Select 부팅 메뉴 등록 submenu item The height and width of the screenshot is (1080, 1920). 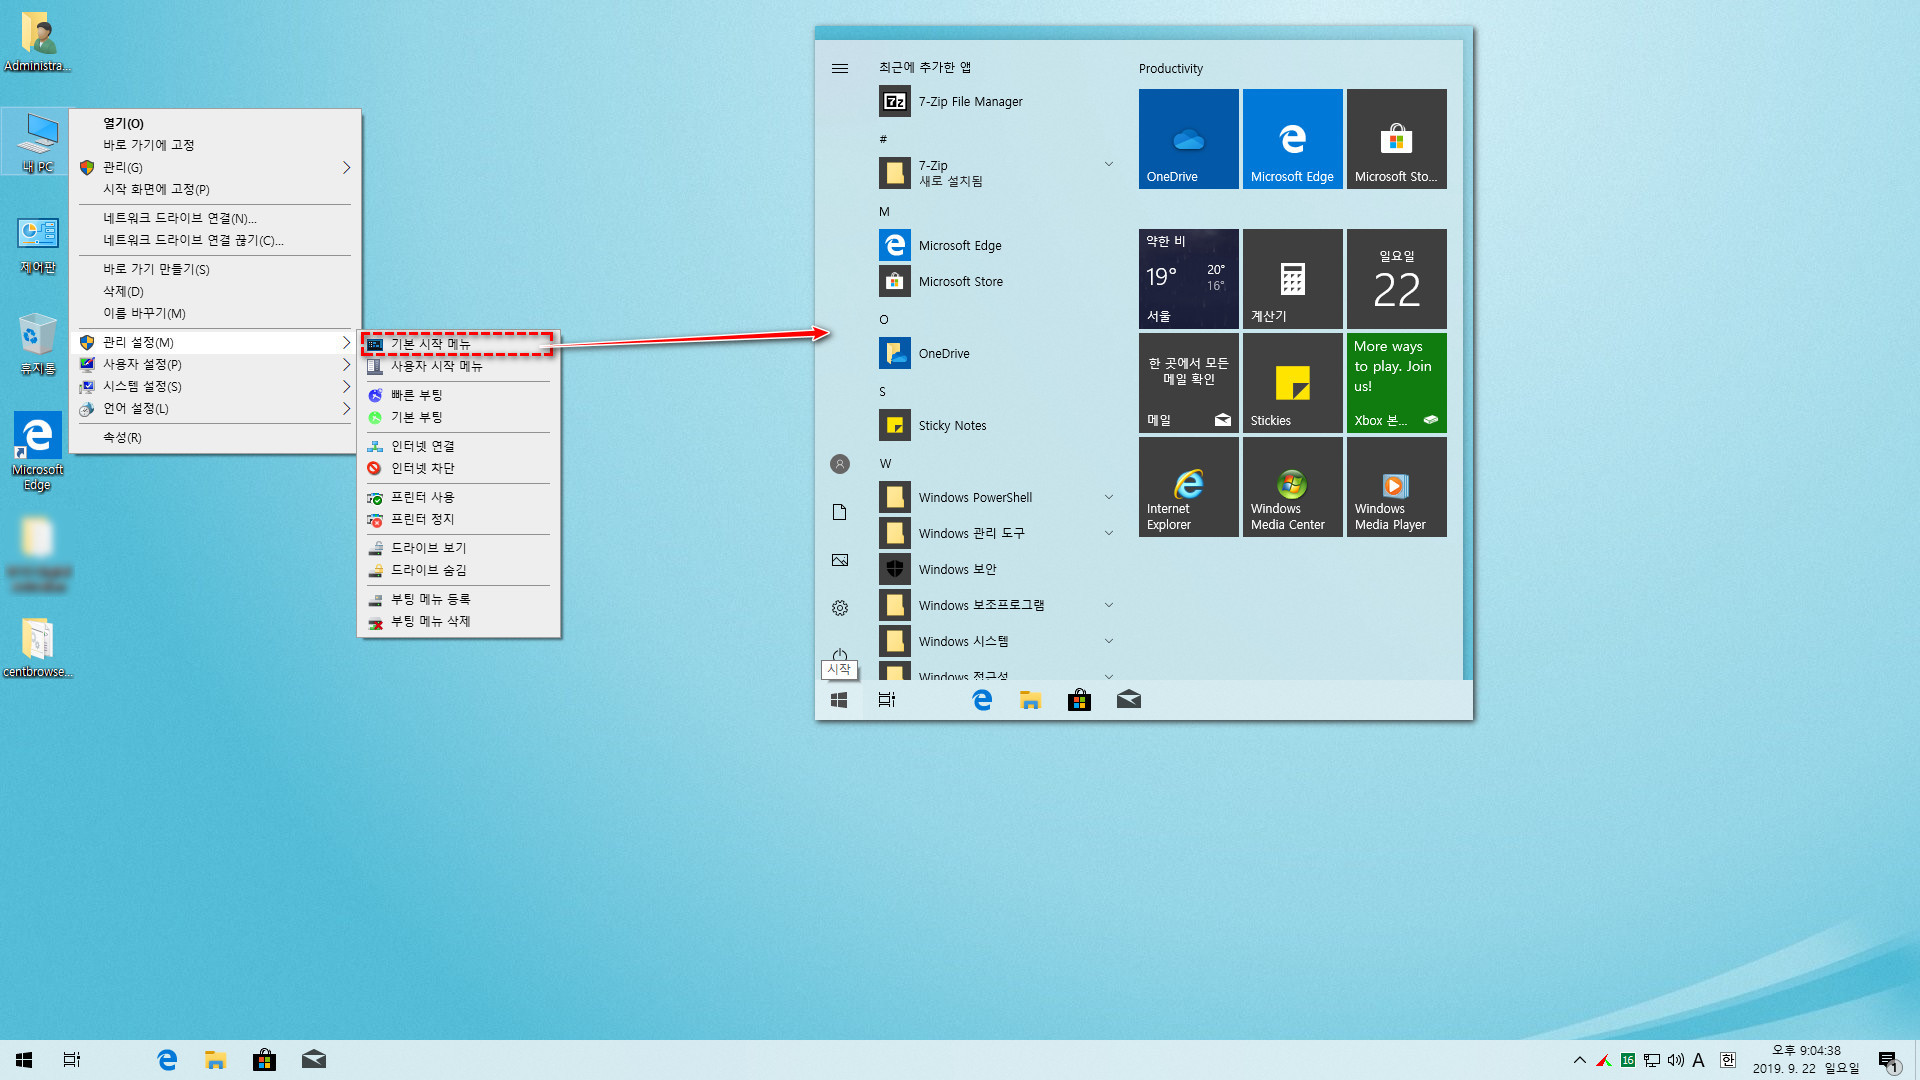tap(458, 599)
